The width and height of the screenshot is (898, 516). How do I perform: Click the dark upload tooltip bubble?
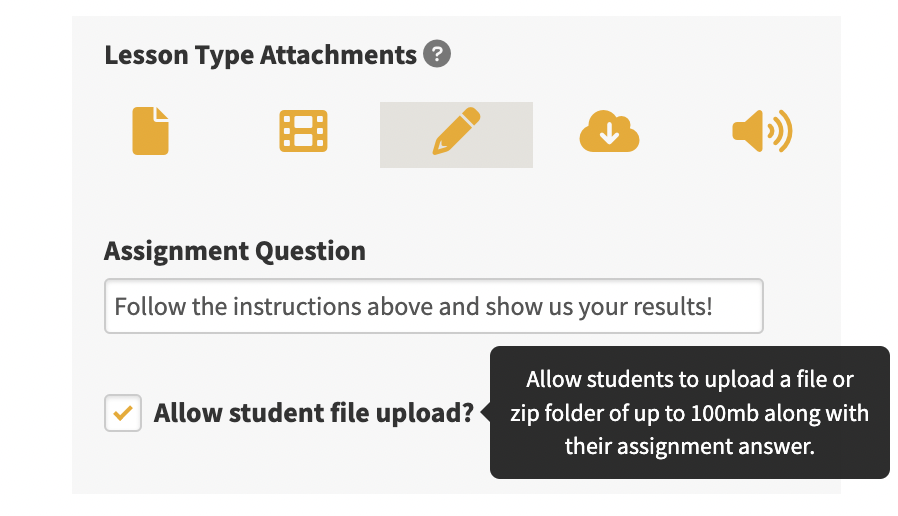pos(690,412)
